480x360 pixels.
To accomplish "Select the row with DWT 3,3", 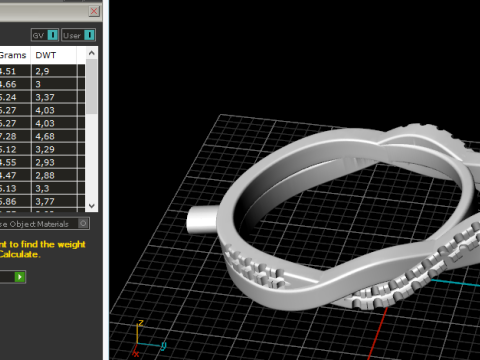I will 42,188.
